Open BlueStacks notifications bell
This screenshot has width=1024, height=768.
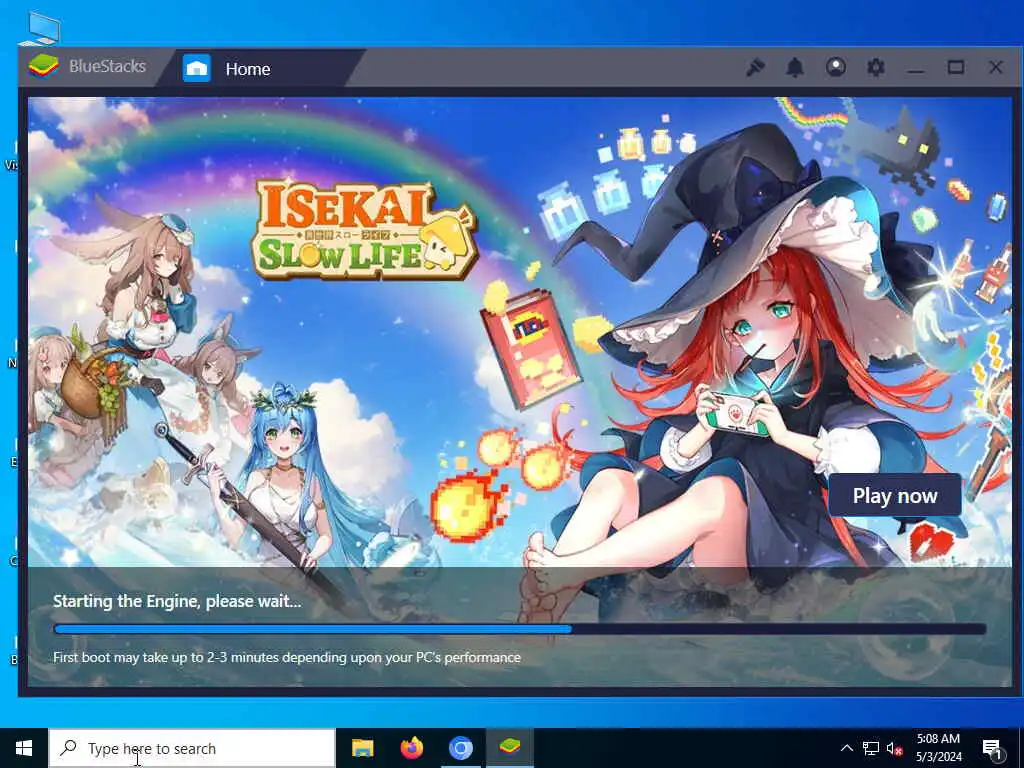(x=795, y=67)
